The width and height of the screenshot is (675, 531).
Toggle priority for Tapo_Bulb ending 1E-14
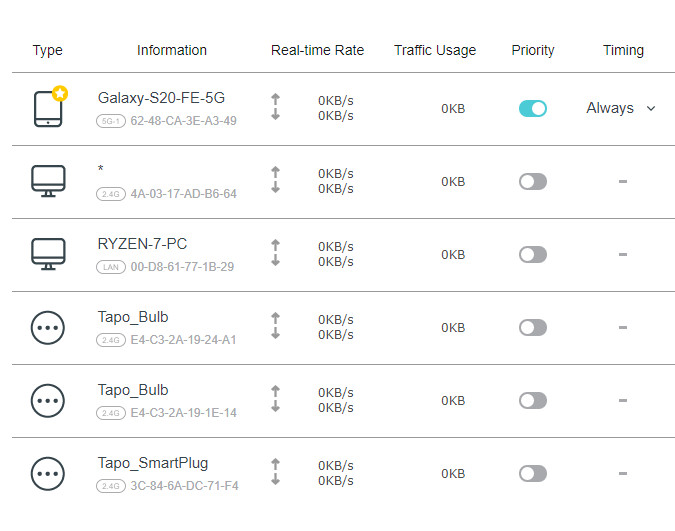(x=533, y=400)
